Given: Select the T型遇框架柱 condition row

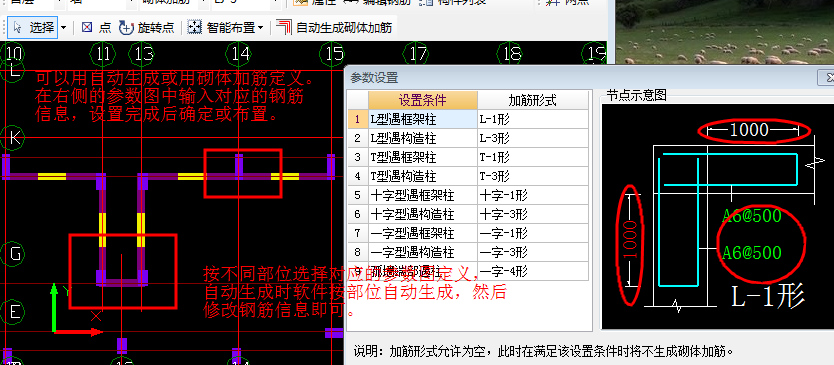Looking at the screenshot, I should 423,157.
